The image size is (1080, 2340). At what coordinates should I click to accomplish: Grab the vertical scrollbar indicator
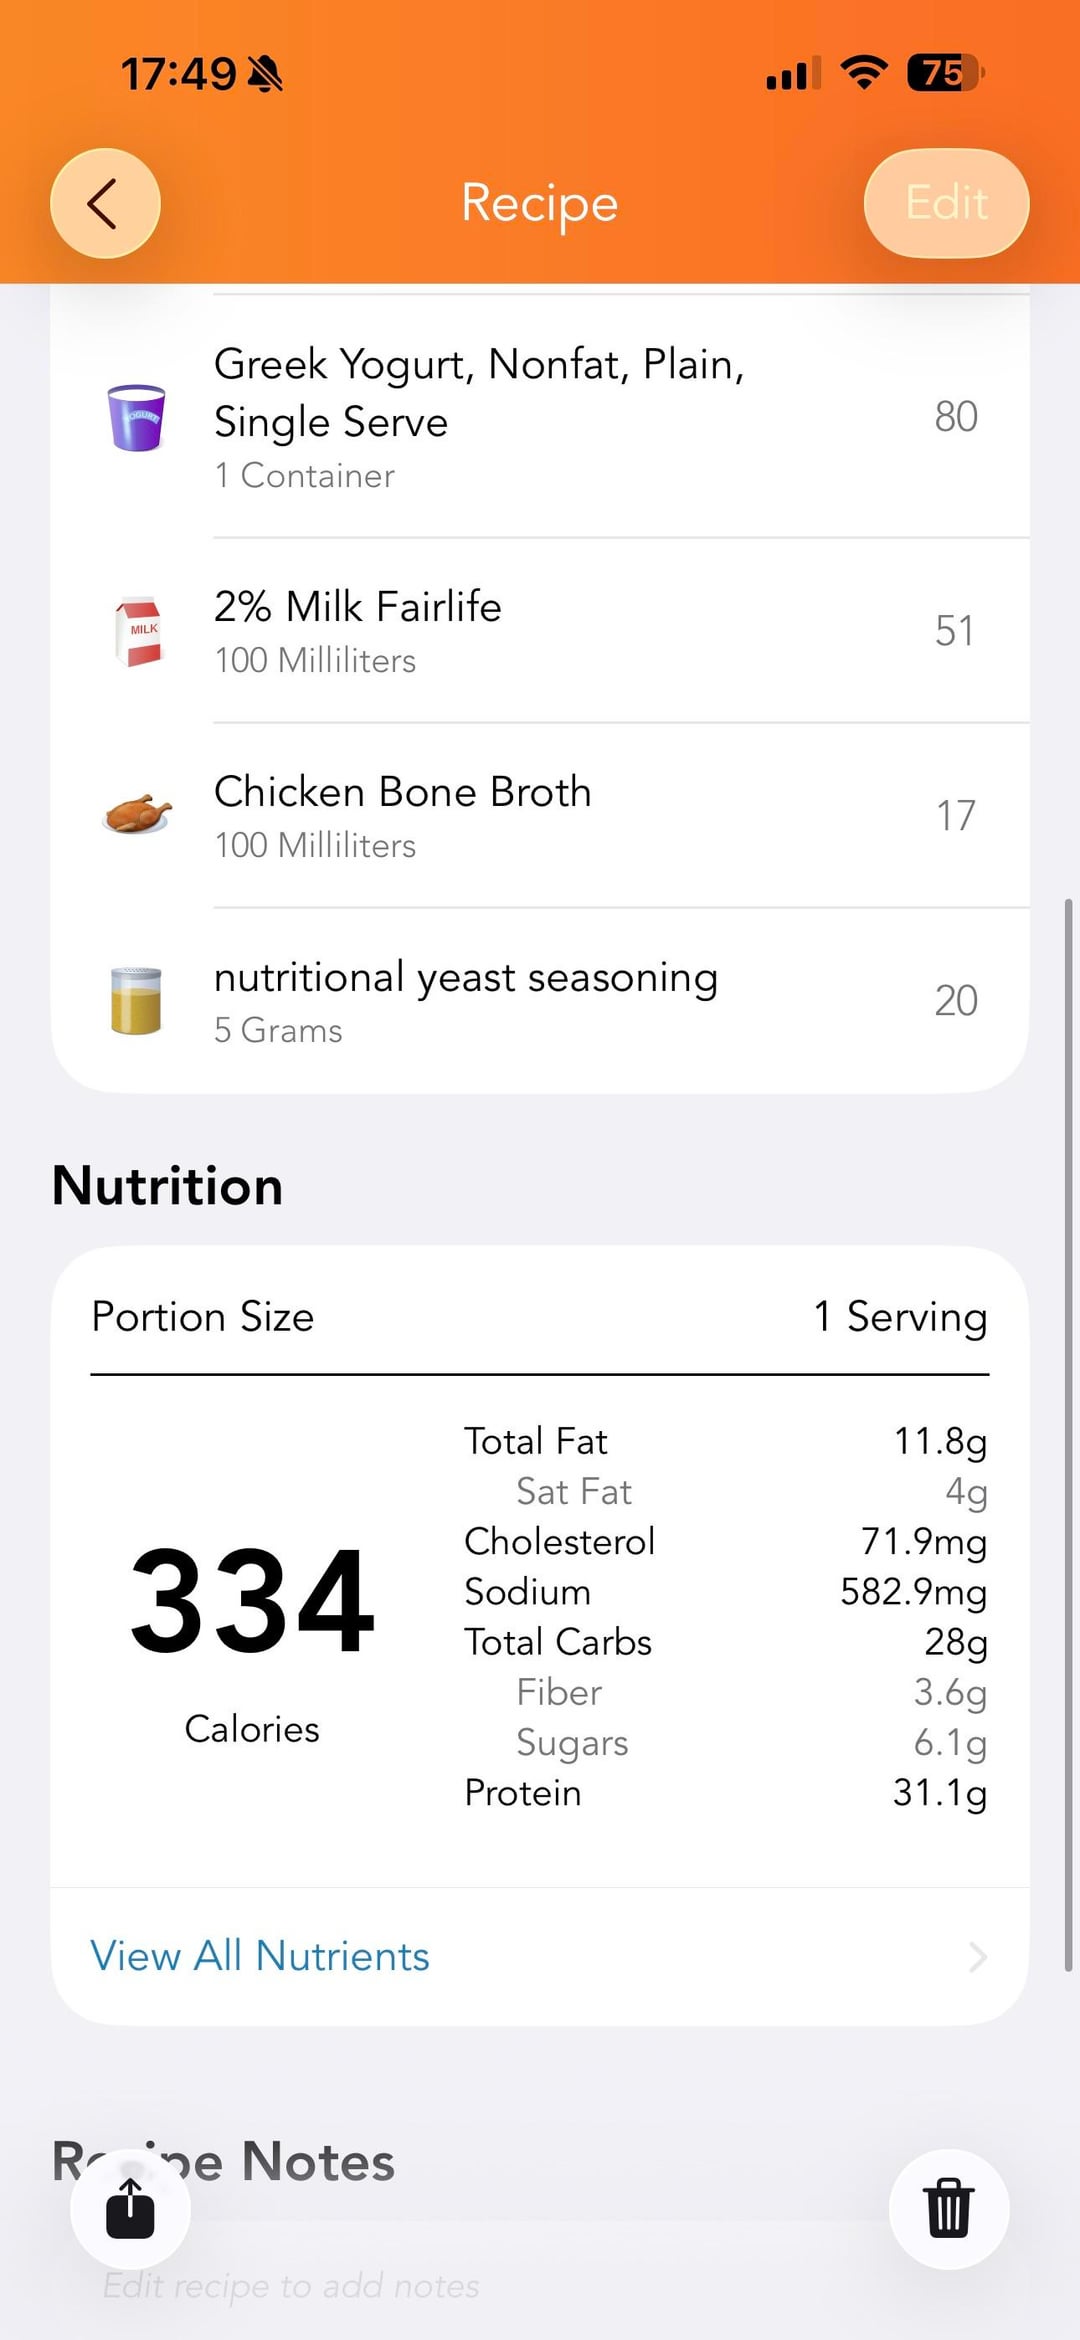tap(1068, 1435)
